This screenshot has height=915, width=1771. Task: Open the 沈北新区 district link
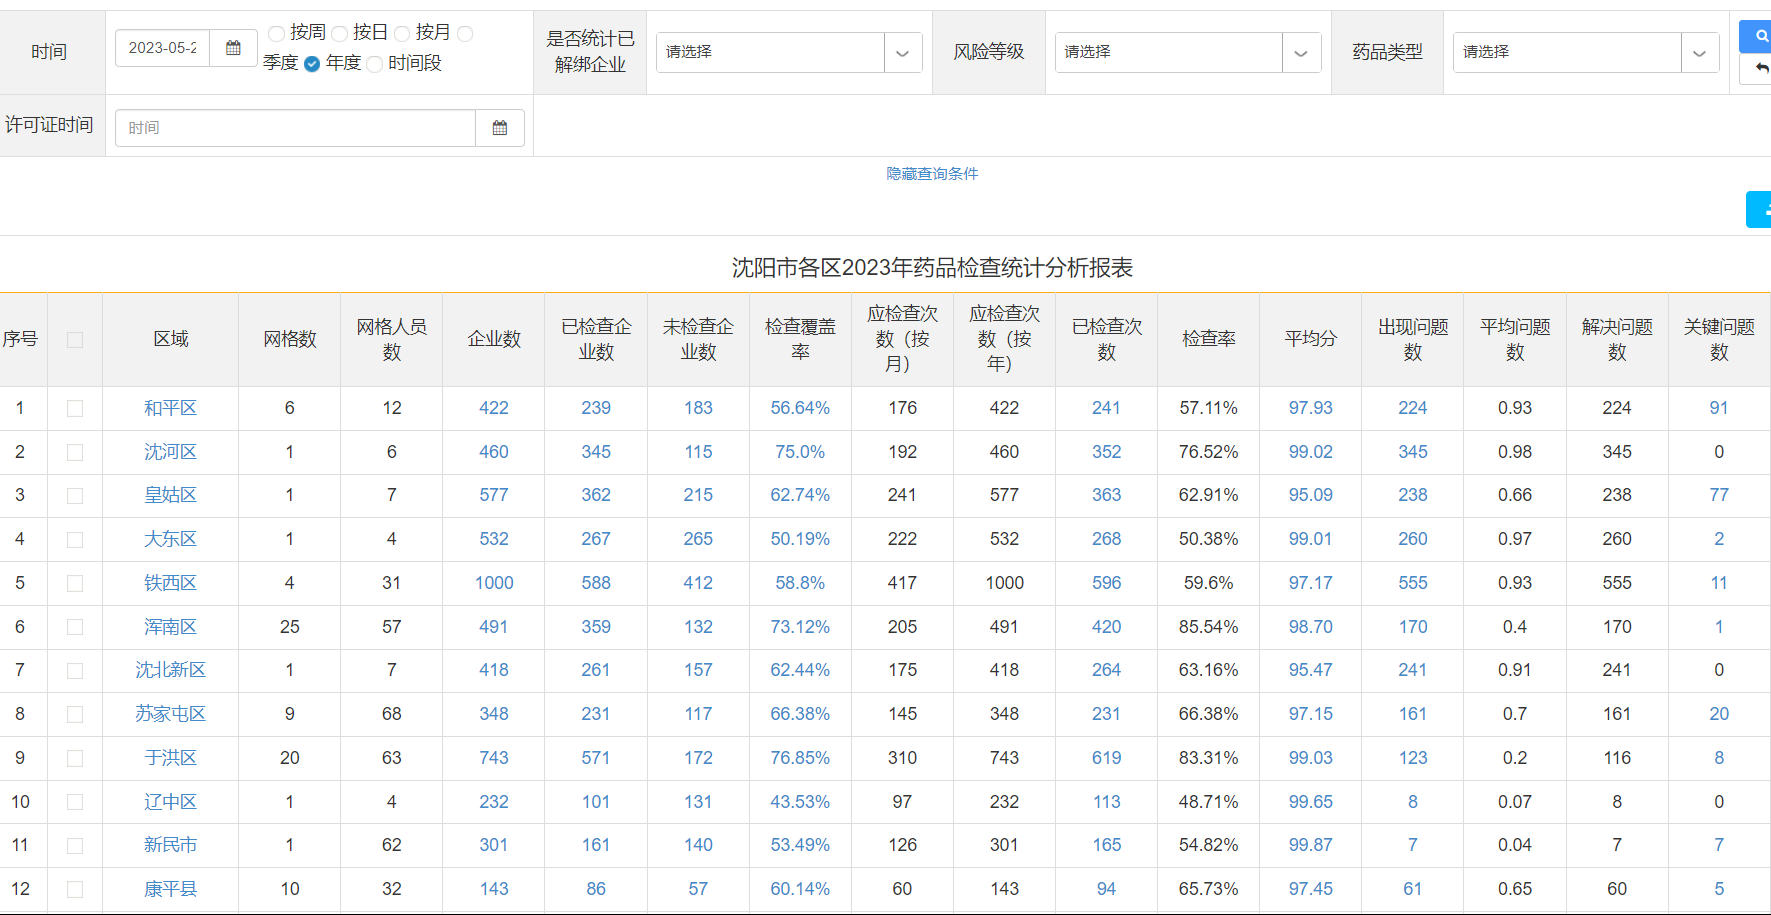coord(170,670)
